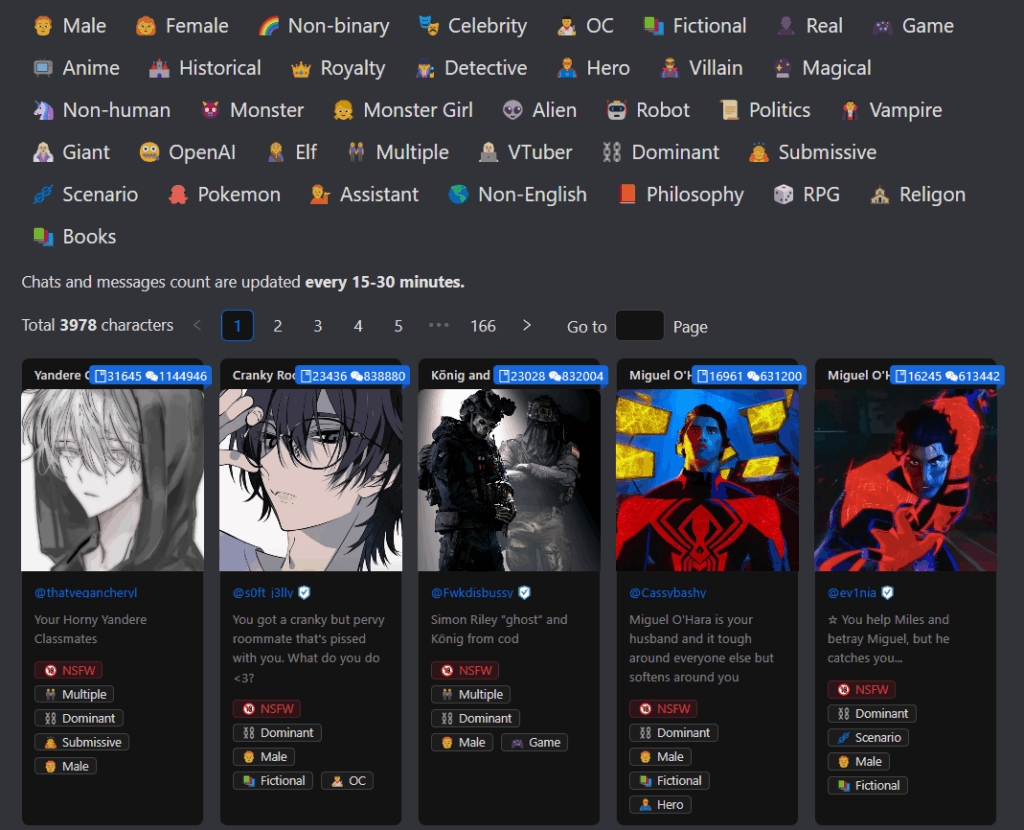
Task: Filter by Non-English globe tag
Action: click(x=518, y=195)
